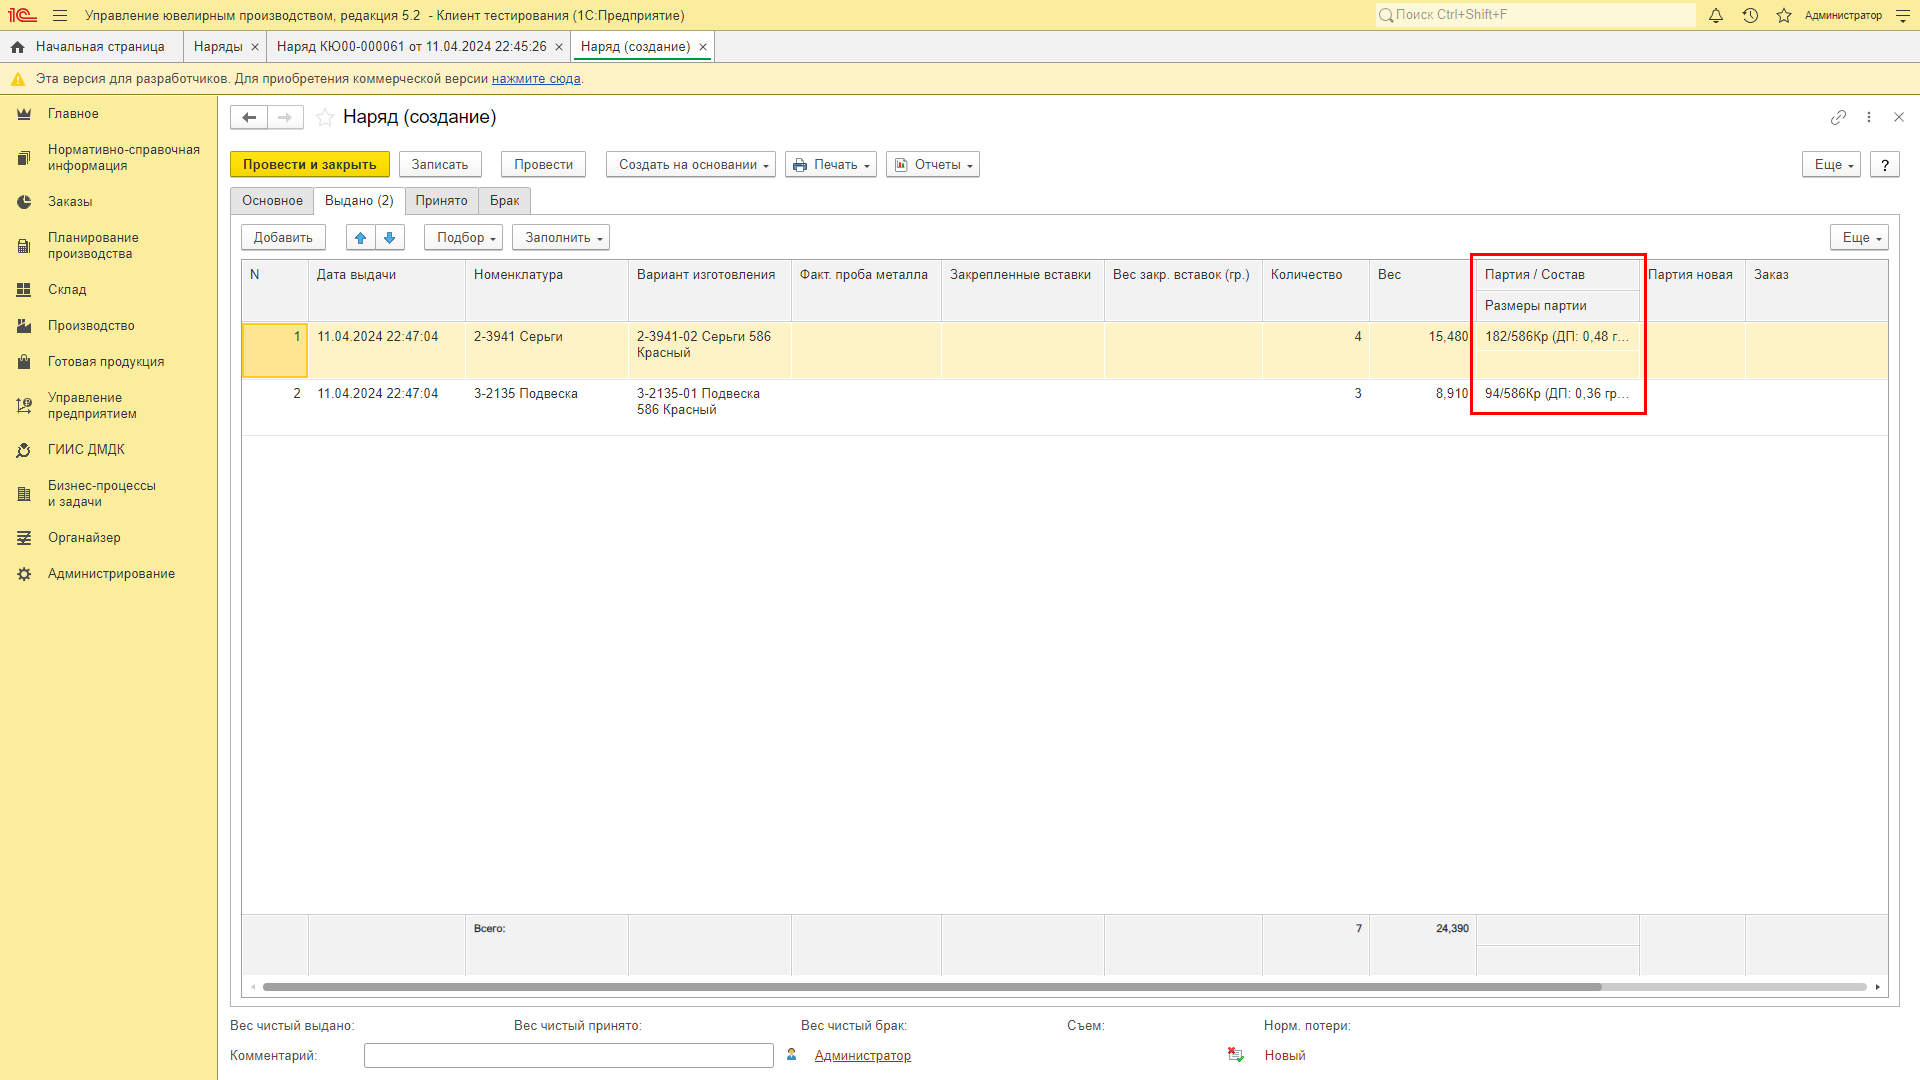Image resolution: width=1920 pixels, height=1080 pixels.
Task: Copy link to document icon
Action: point(1838,117)
